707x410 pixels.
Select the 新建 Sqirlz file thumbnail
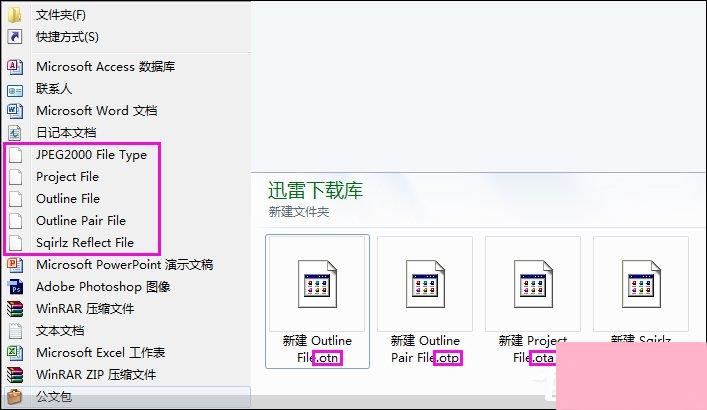(x=641, y=284)
